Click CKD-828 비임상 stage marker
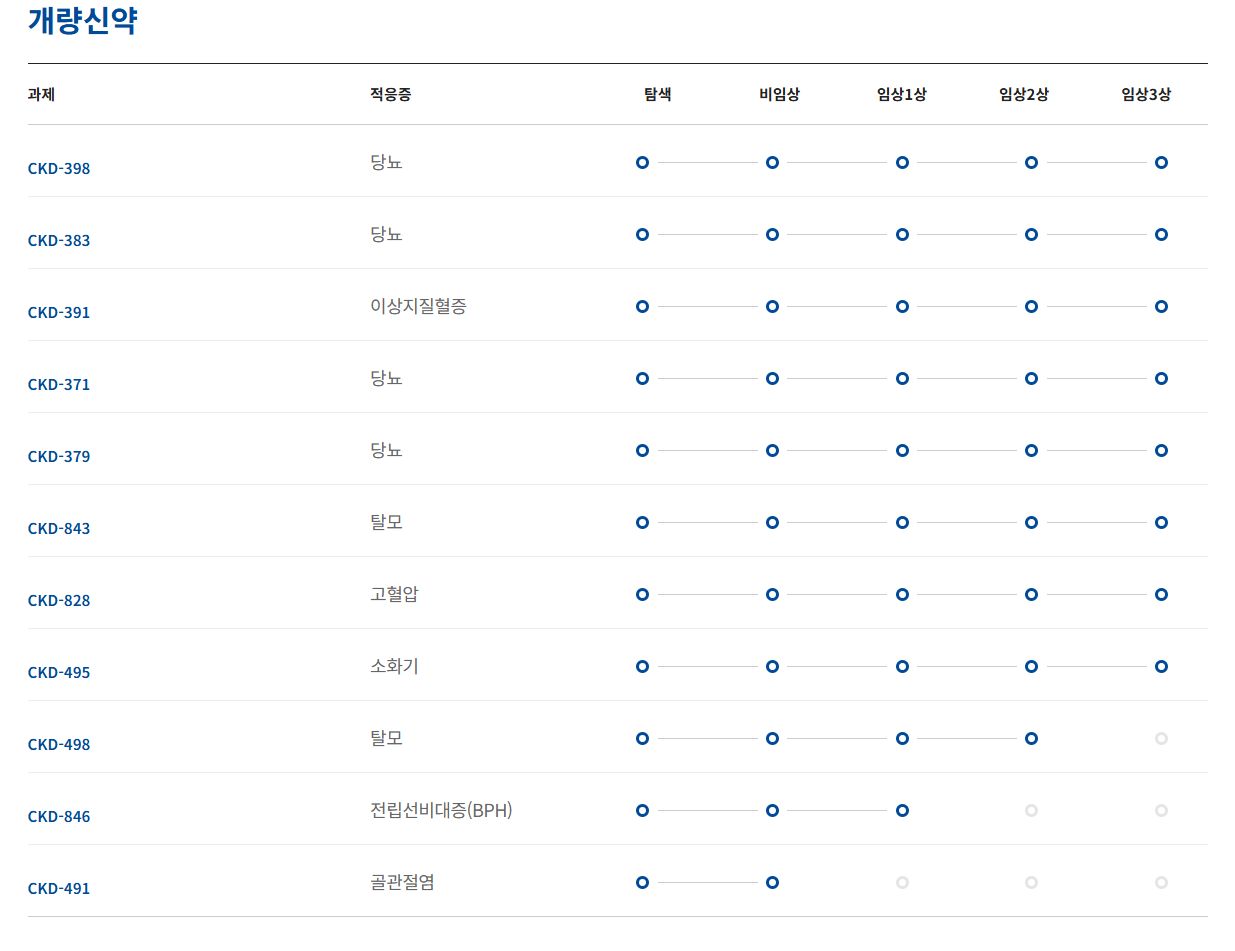 click(x=772, y=594)
